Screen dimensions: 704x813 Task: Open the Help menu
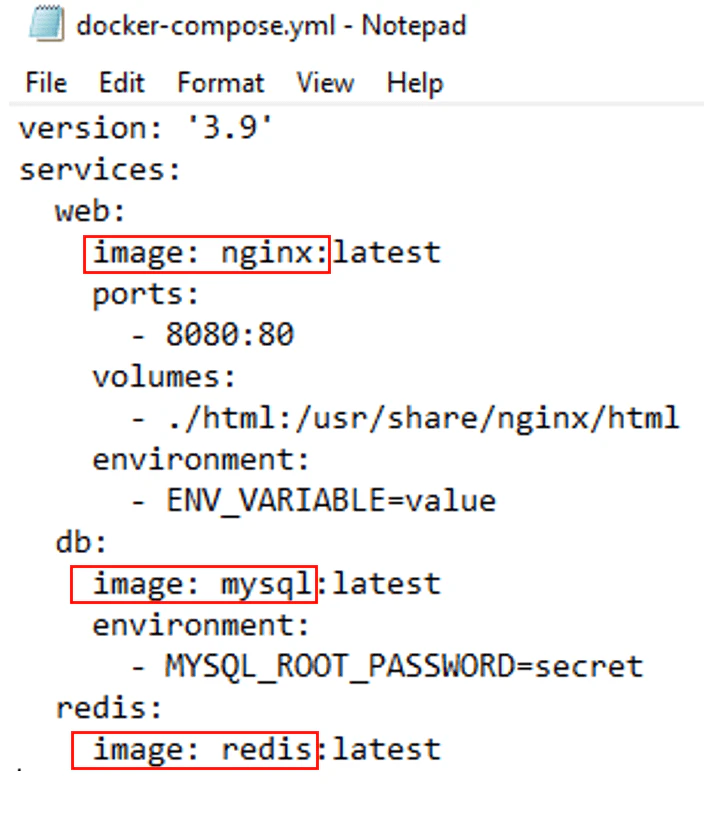coord(414,83)
